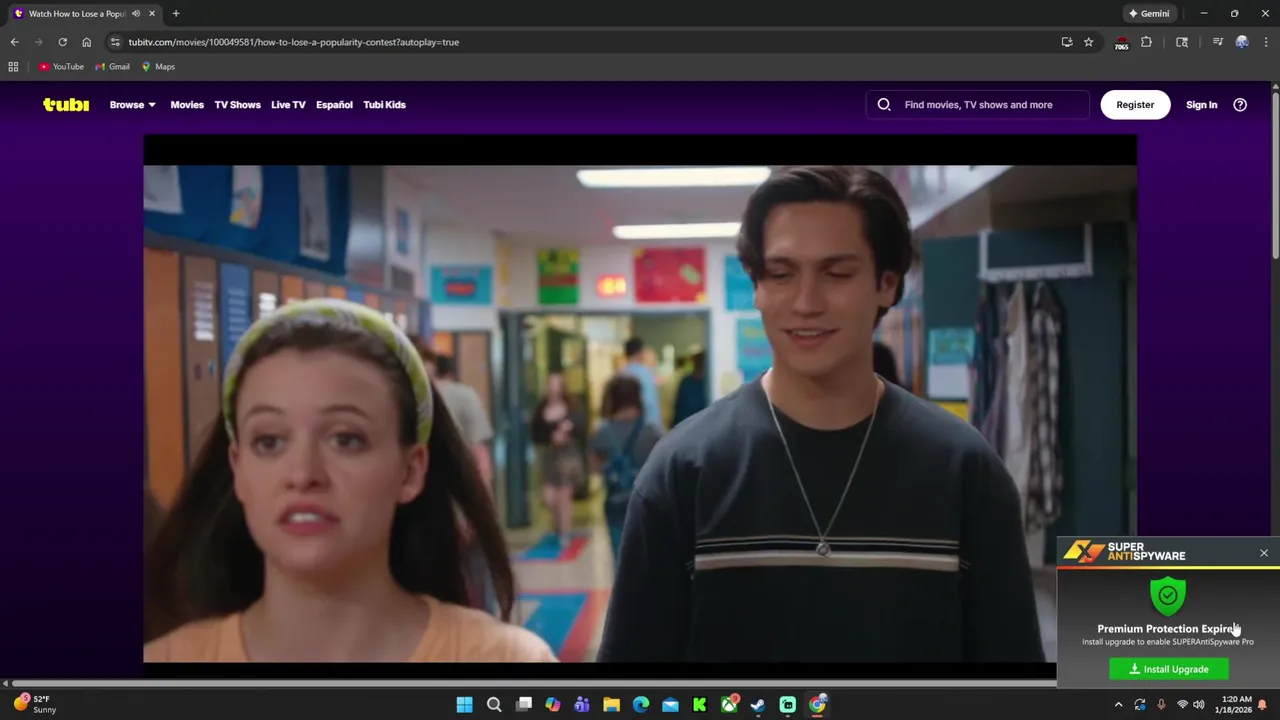The width and height of the screenshot is (1280, 720).
Task: Open Task View on taskbar
Action: pyautogui.click(x=523, y=705)
